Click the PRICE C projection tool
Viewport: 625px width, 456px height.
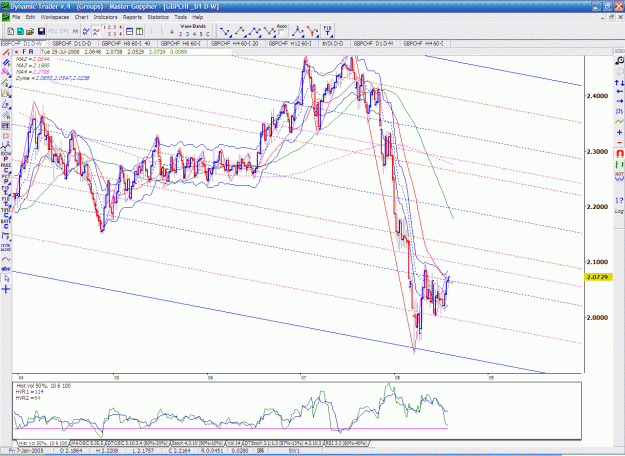pos(6,168)
